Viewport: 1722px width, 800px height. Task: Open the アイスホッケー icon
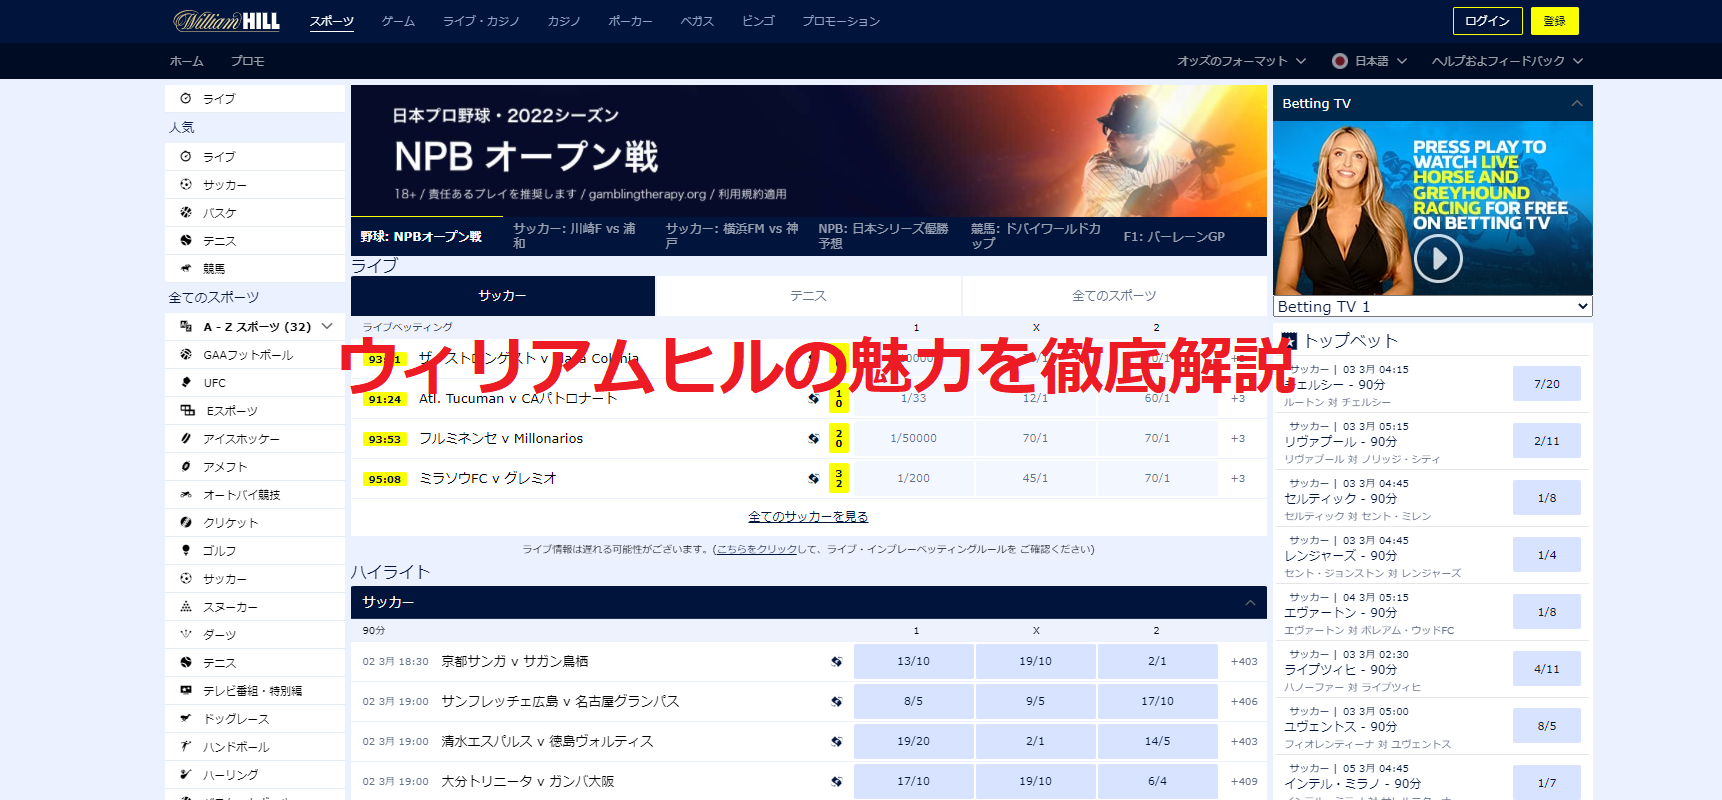(x=185, y=438)
